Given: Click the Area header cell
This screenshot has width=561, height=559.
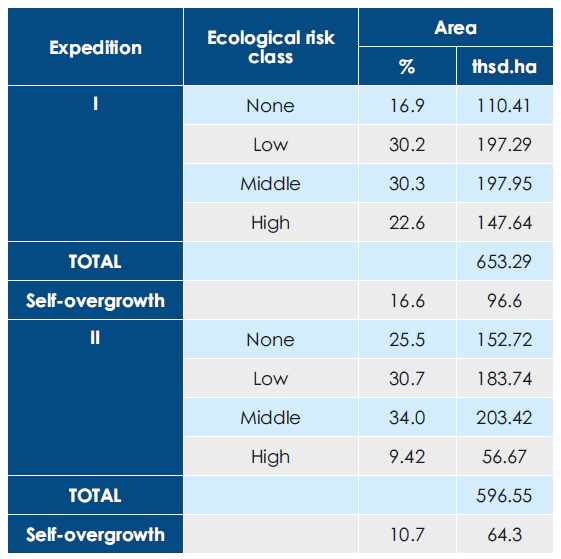Looking at the screenshot, I should 456,27.
